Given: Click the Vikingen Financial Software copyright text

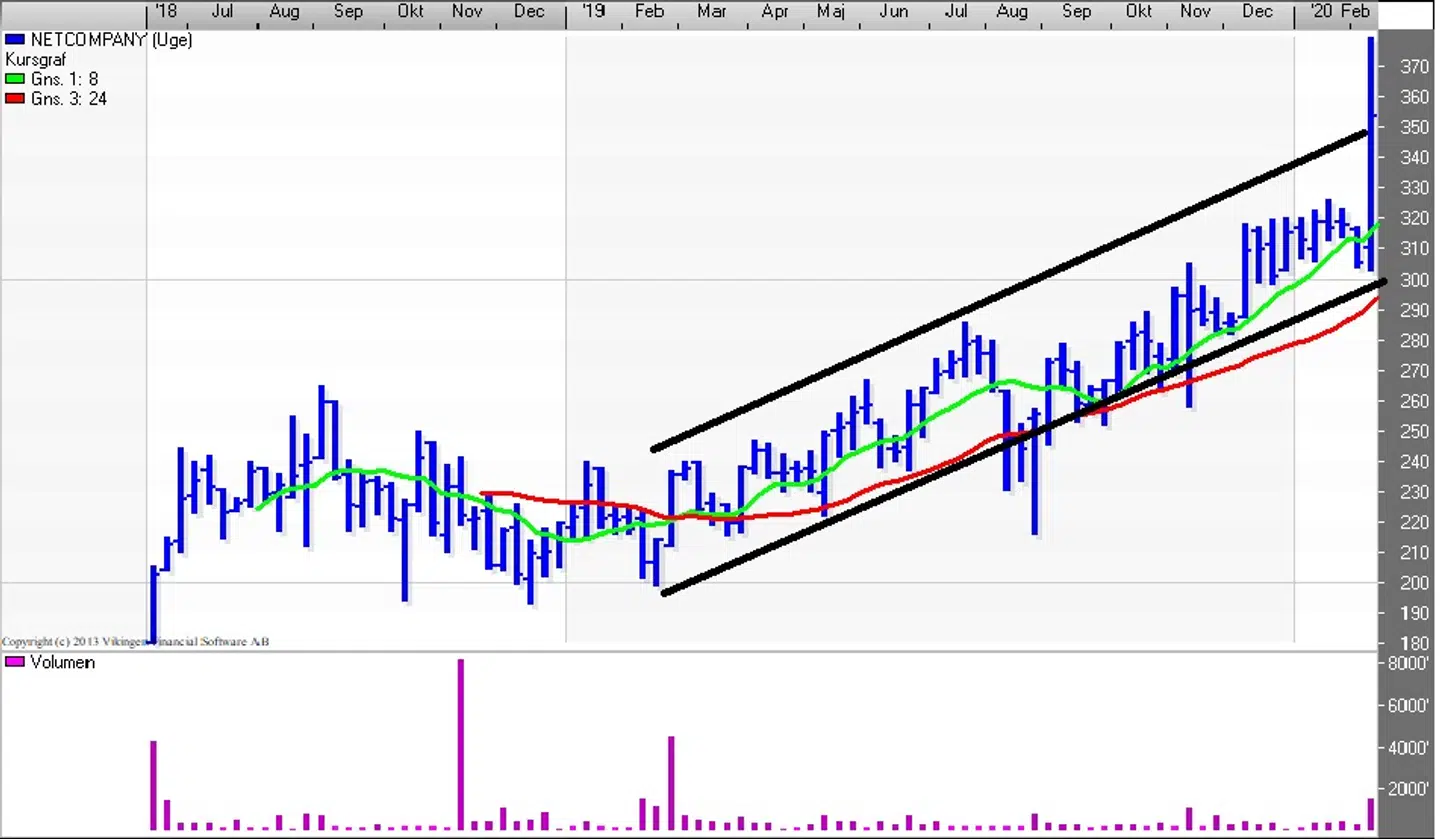Looking at the screenshot, I should 135,641.
